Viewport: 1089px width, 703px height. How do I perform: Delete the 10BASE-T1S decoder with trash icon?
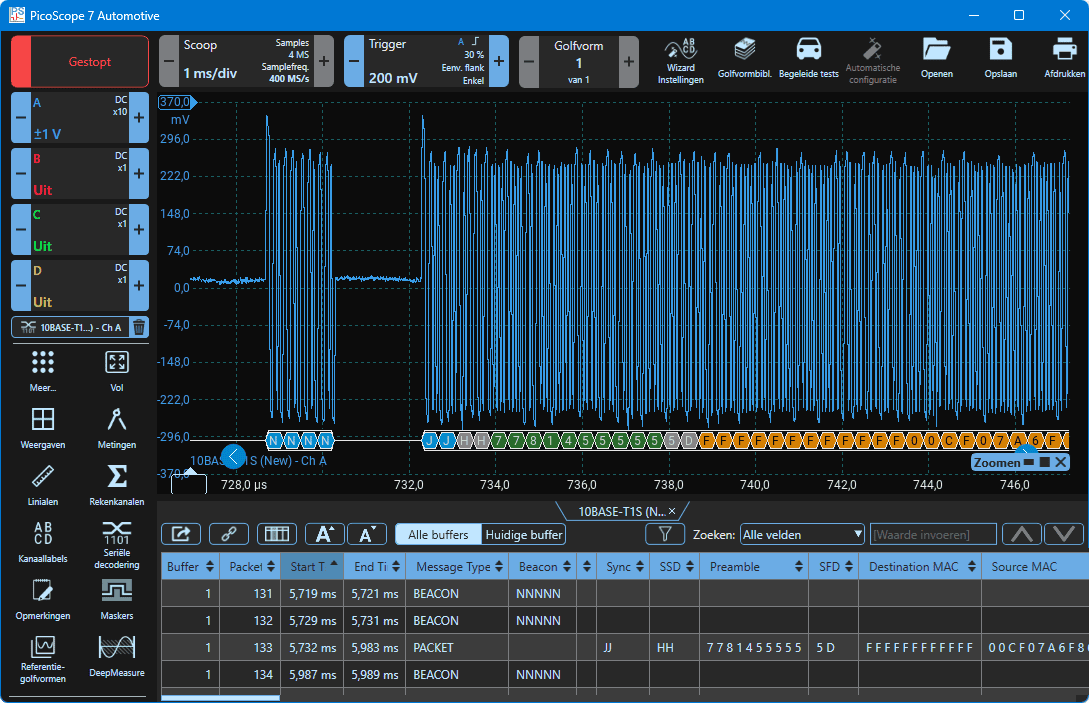coord(139,327)
